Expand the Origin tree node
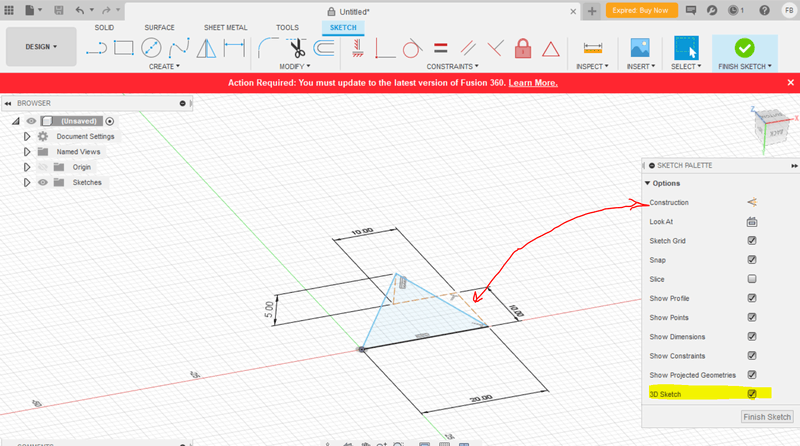The height and width of the screenshot is (446, 800). [x=27, y=167]
